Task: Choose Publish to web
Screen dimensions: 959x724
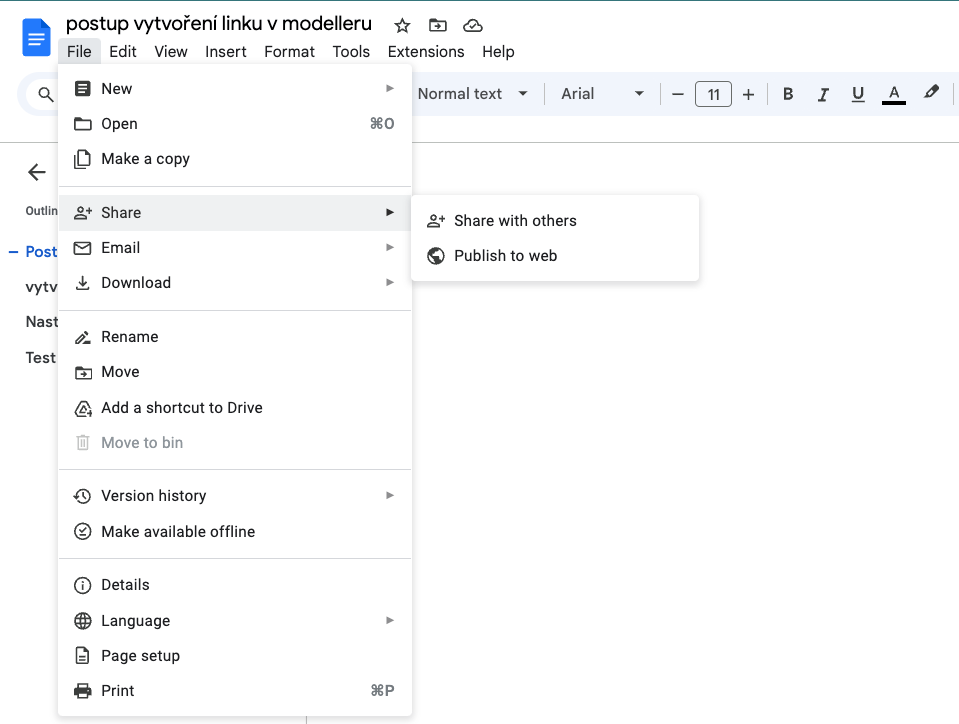Action: pyautogui.click(x=505, y=256)
